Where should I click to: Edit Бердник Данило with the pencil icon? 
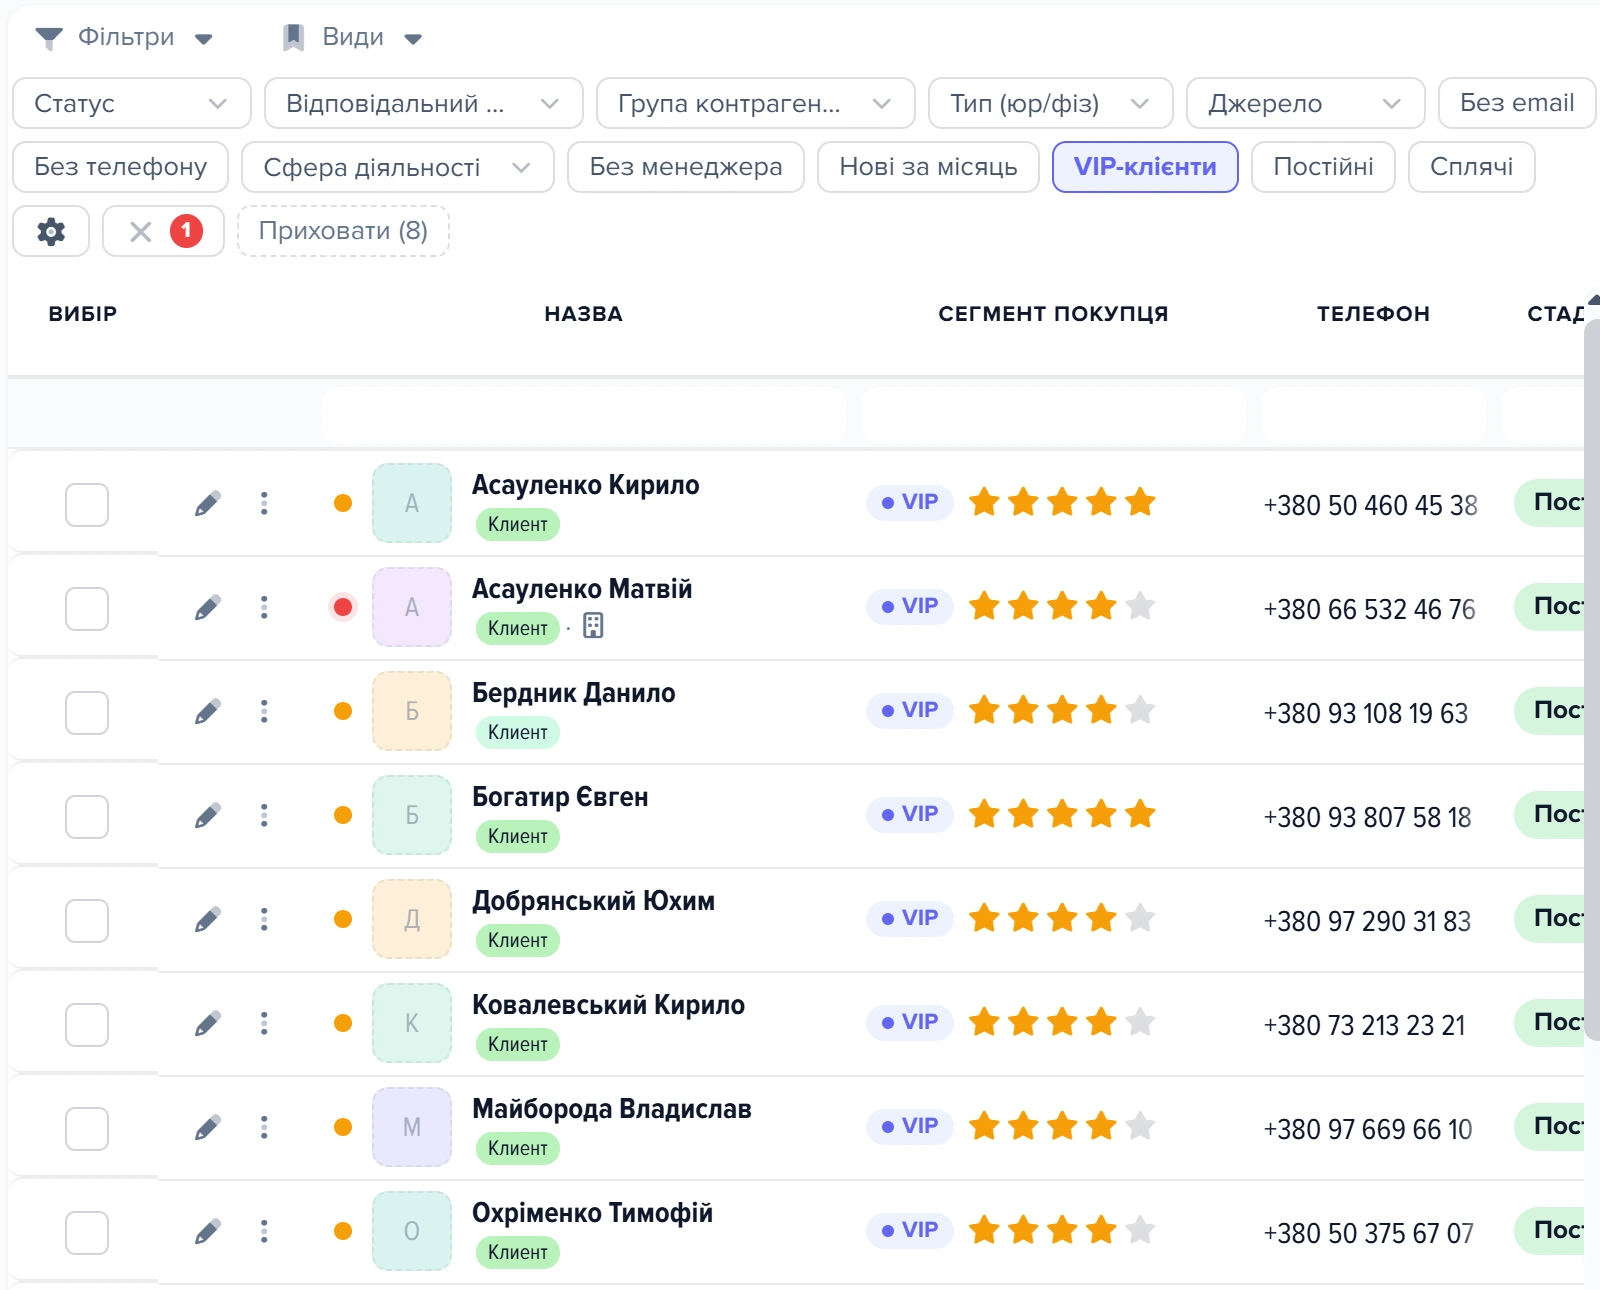(x=208, y=711)
